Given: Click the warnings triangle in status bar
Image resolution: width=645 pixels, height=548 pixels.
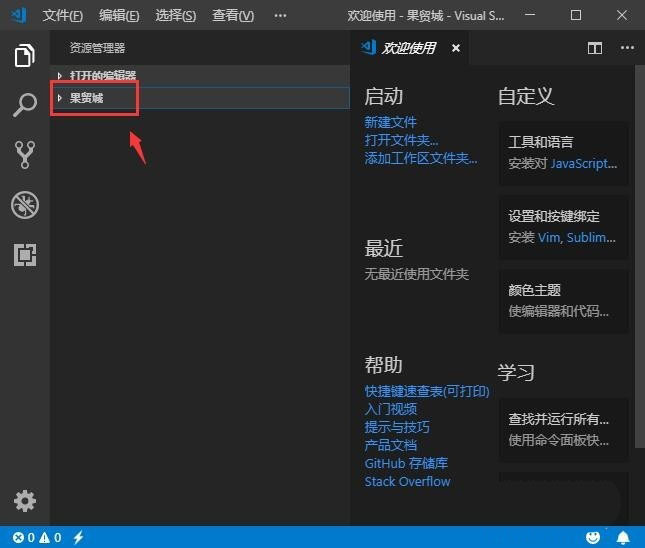Looking at the screenshot, I should coord(44,537).
